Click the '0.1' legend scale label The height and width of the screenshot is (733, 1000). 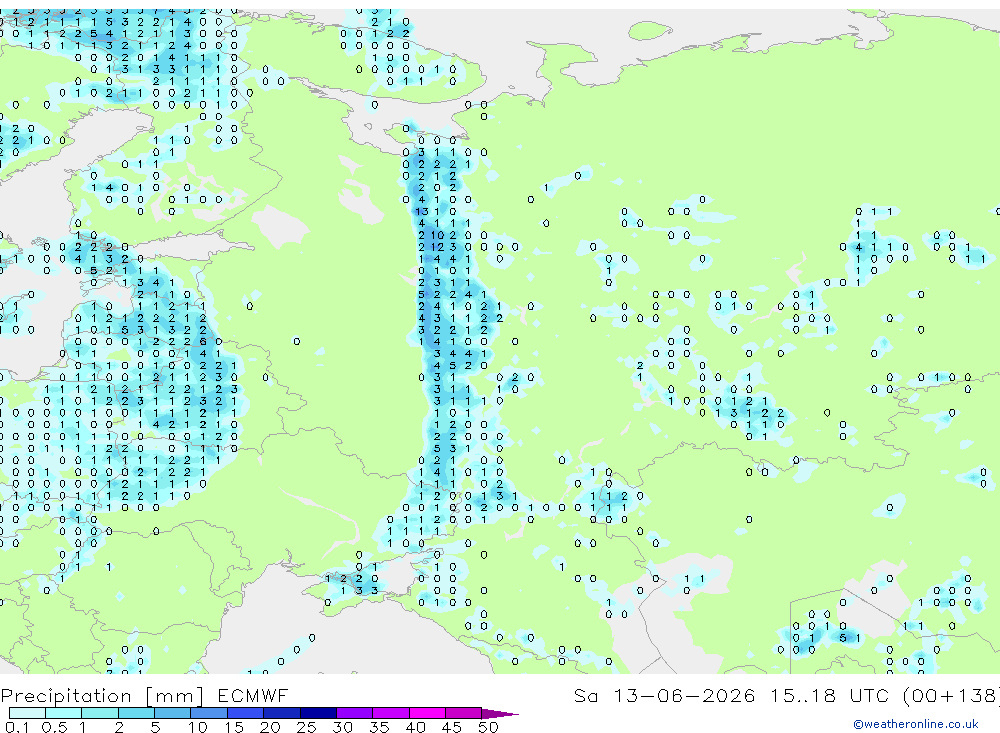(x=17, y=727)
